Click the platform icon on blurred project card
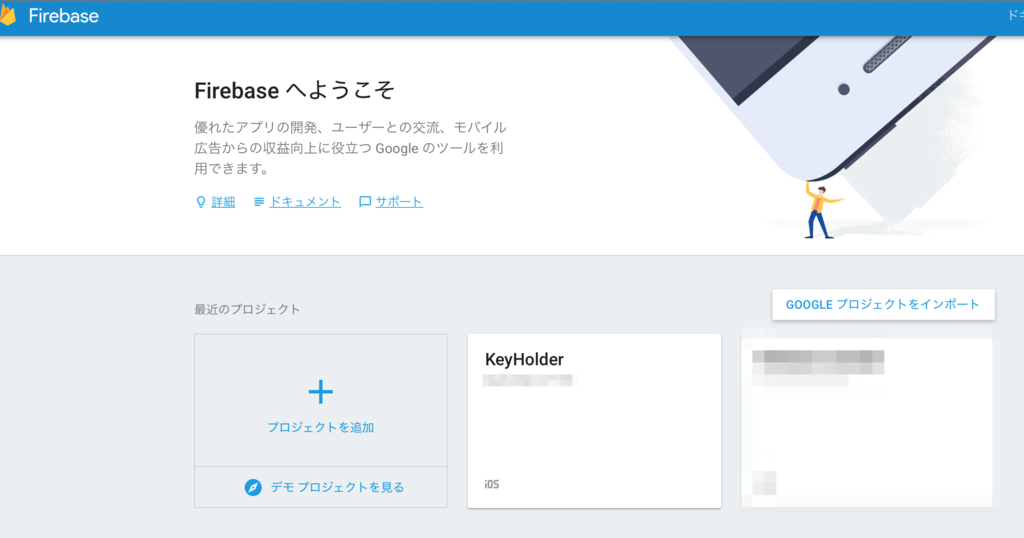 coord(764,483)
